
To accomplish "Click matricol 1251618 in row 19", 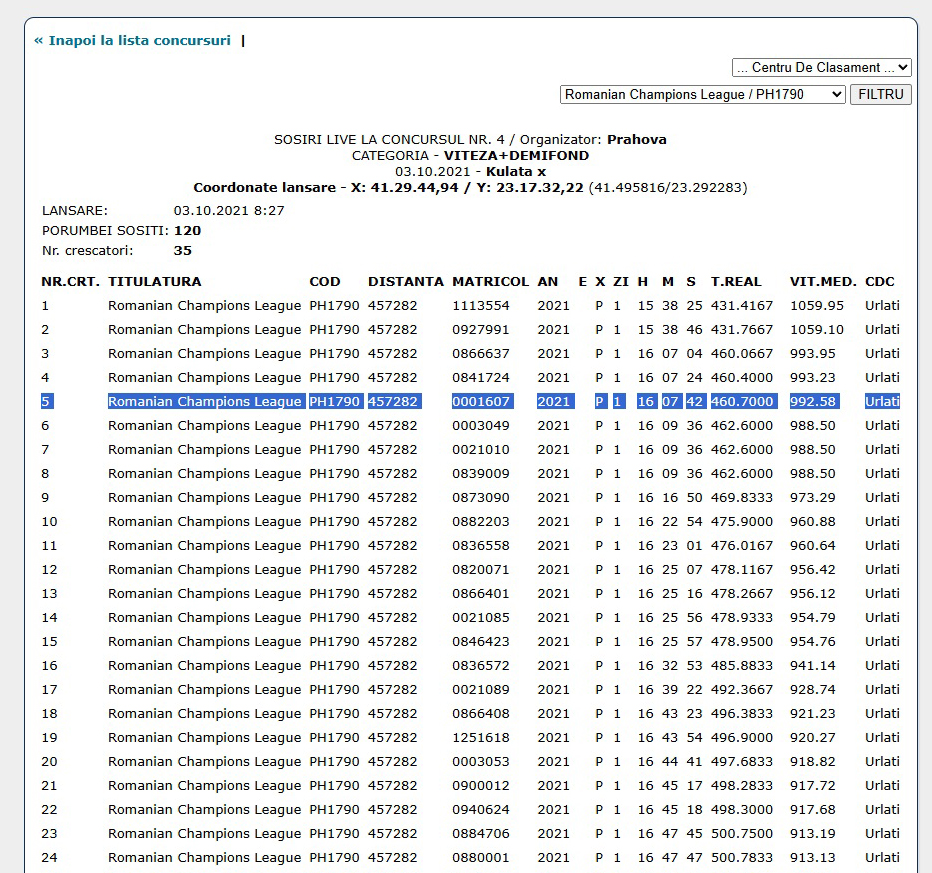I will [x=480, y=738].
